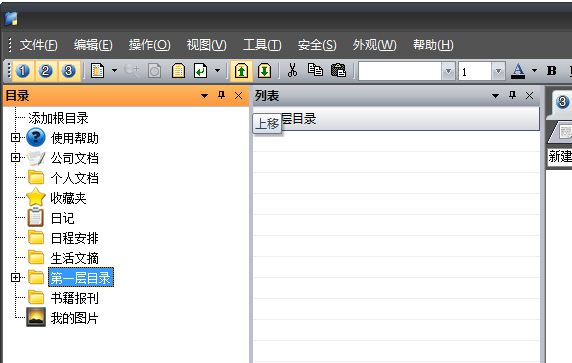
Task: Click the number 2 level toolbar button
Action: (46, 71)
